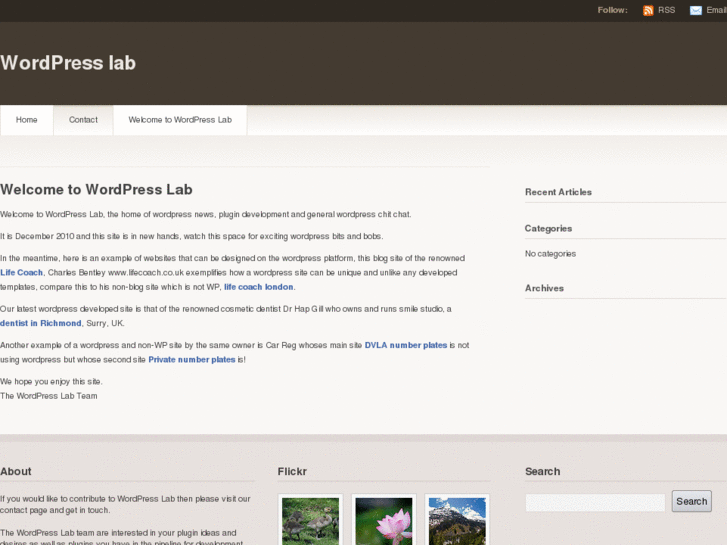Viewport: 727px width, 545px height.
Task: Open the Flickr pink lotus thumbnail
Action: tap(383, 519)
